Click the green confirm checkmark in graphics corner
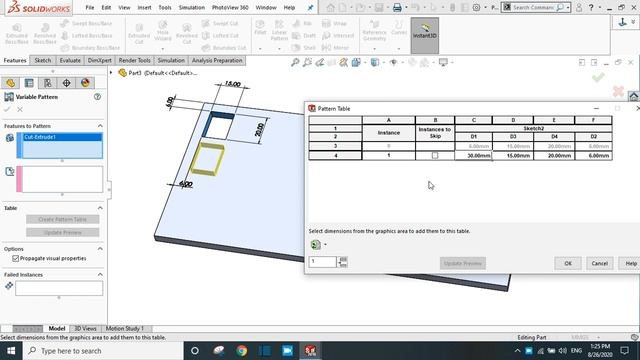Viewport: 640px width, 360px height. point(598,77)
